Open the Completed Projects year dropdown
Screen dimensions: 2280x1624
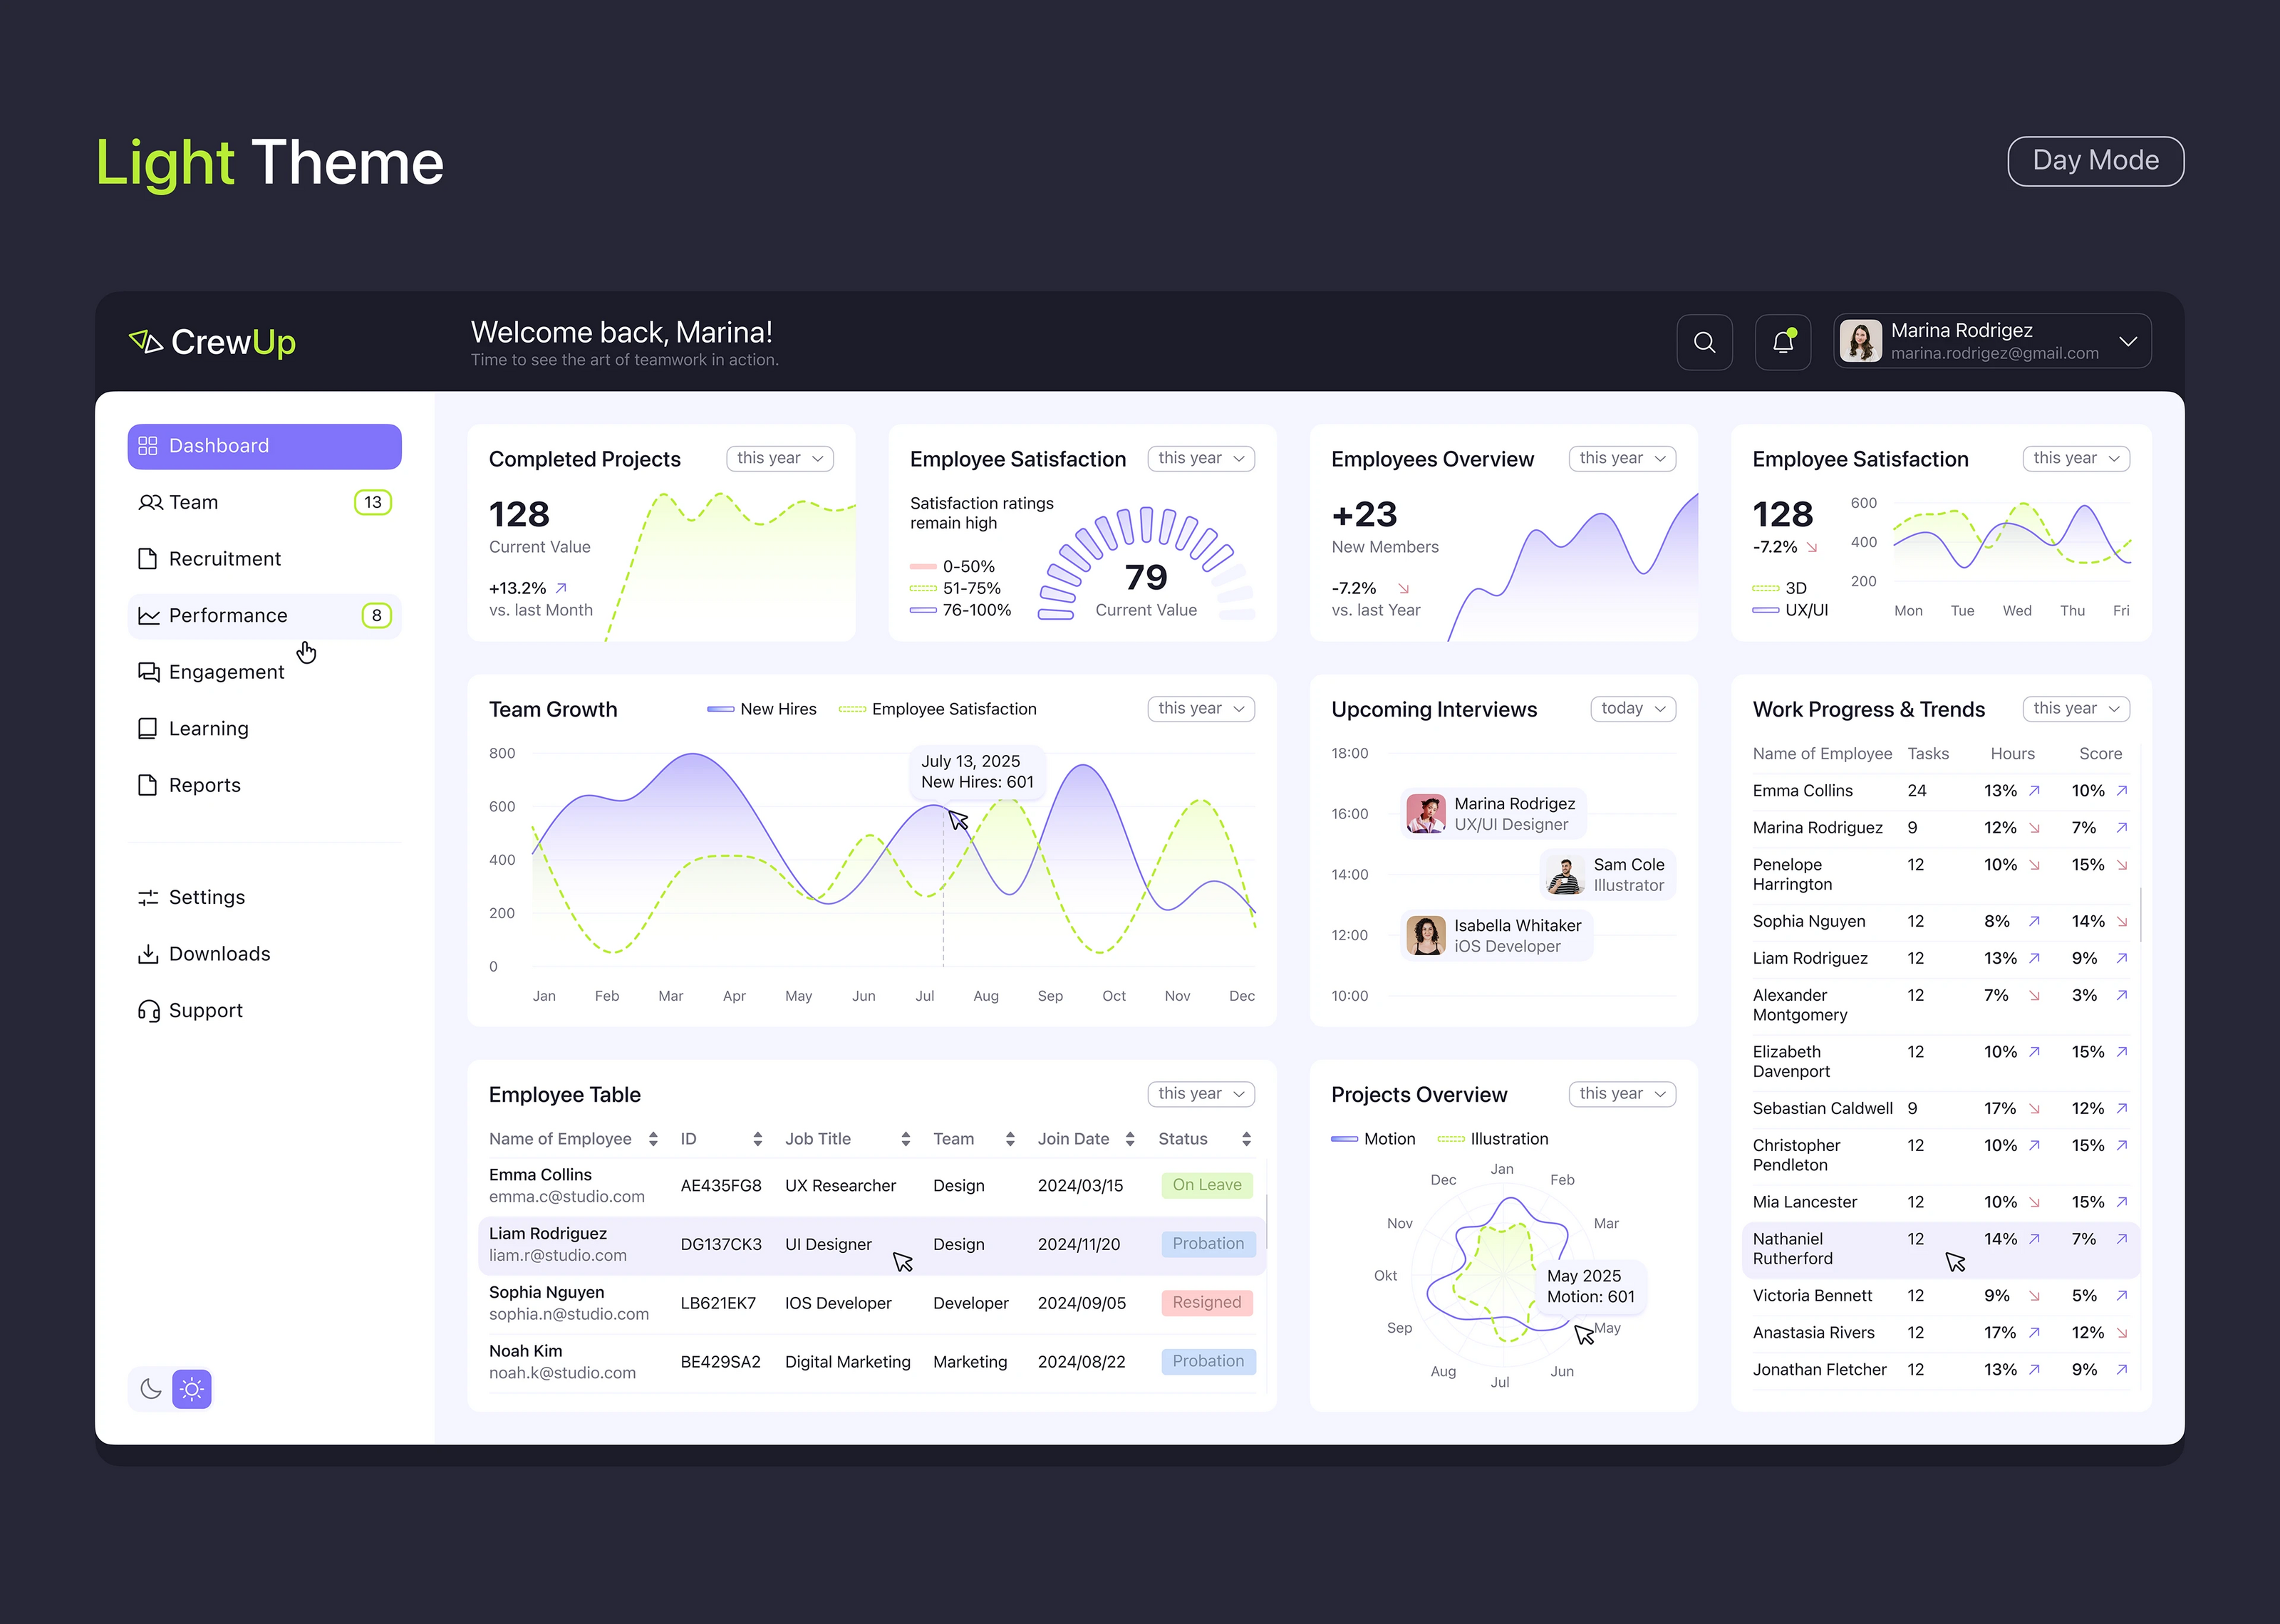coord(779,458)
